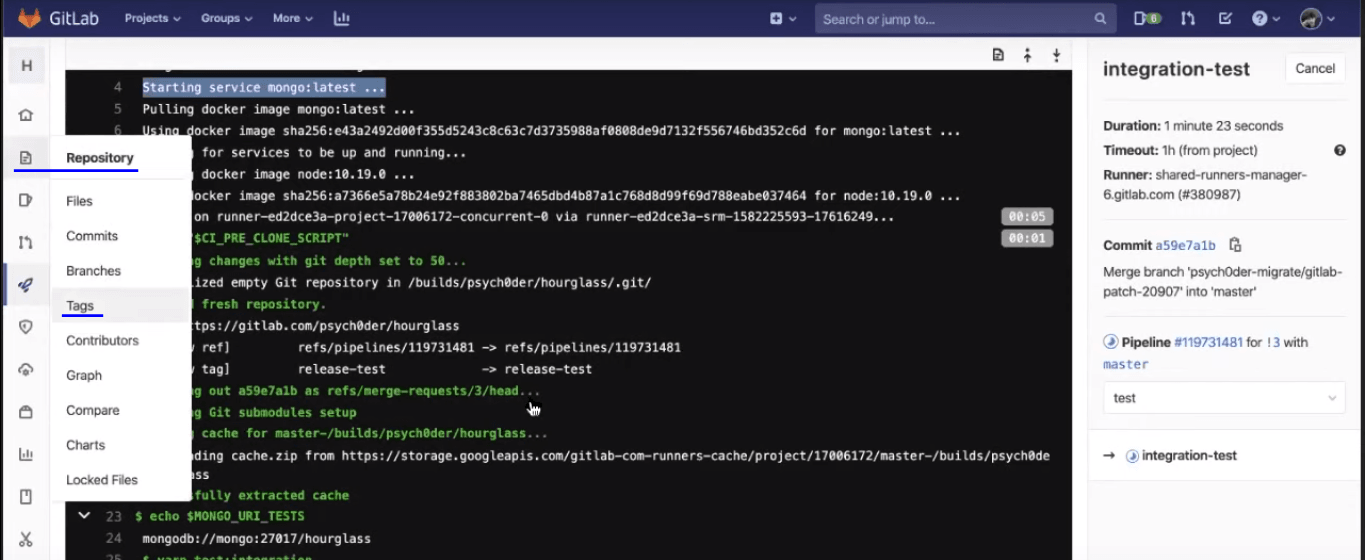Open Merge Requests sidebar icon
The image size is (1365, 560).
tap(26, 242)
